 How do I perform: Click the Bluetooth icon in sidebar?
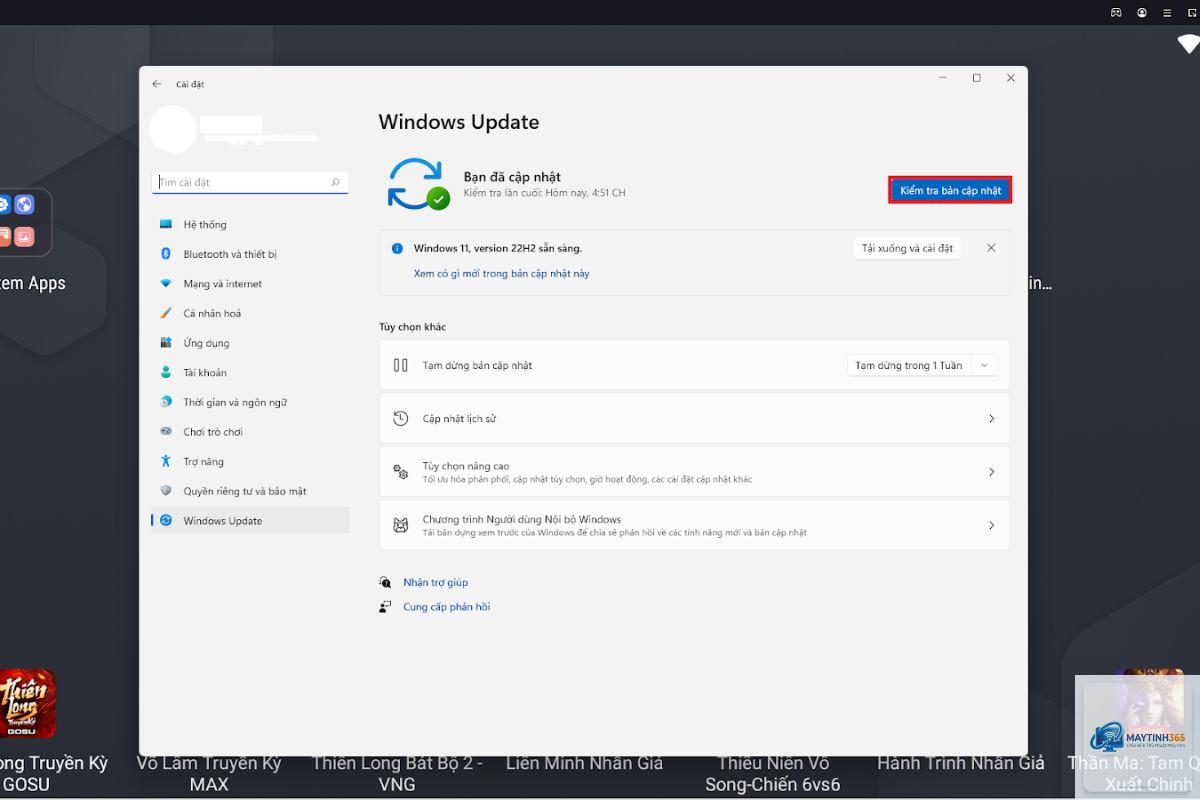pos(166,254)
